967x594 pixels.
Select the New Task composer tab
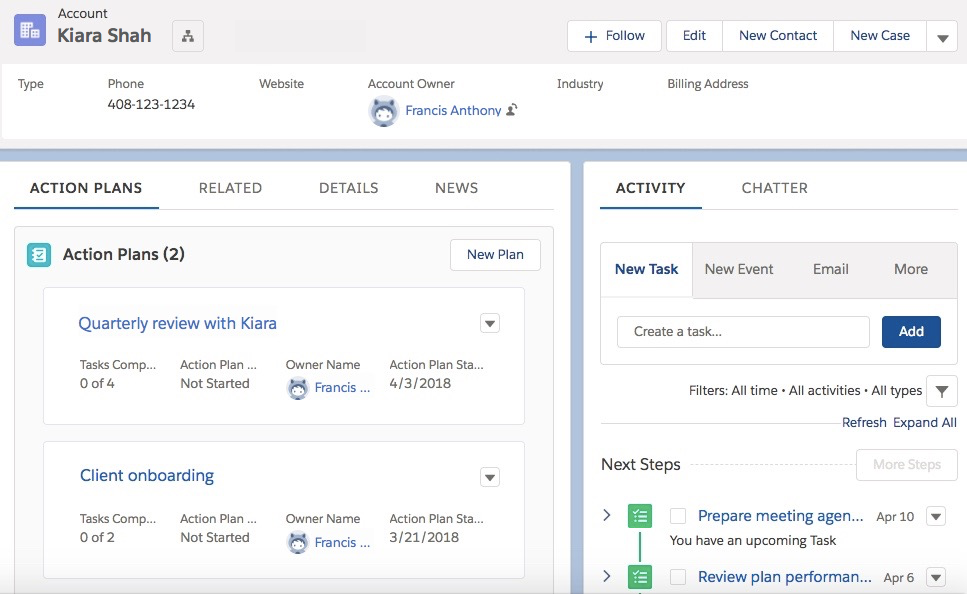pos(646,270)
